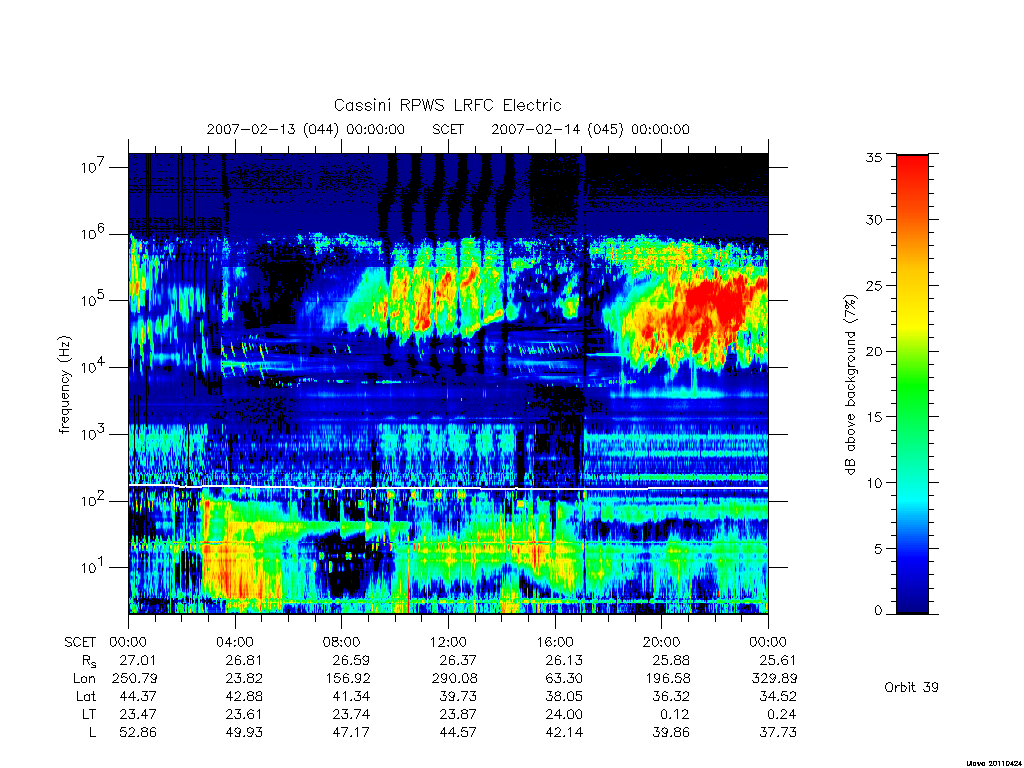
Task: Click the Lon value 250.79
Action: click(x=135, y=679)
